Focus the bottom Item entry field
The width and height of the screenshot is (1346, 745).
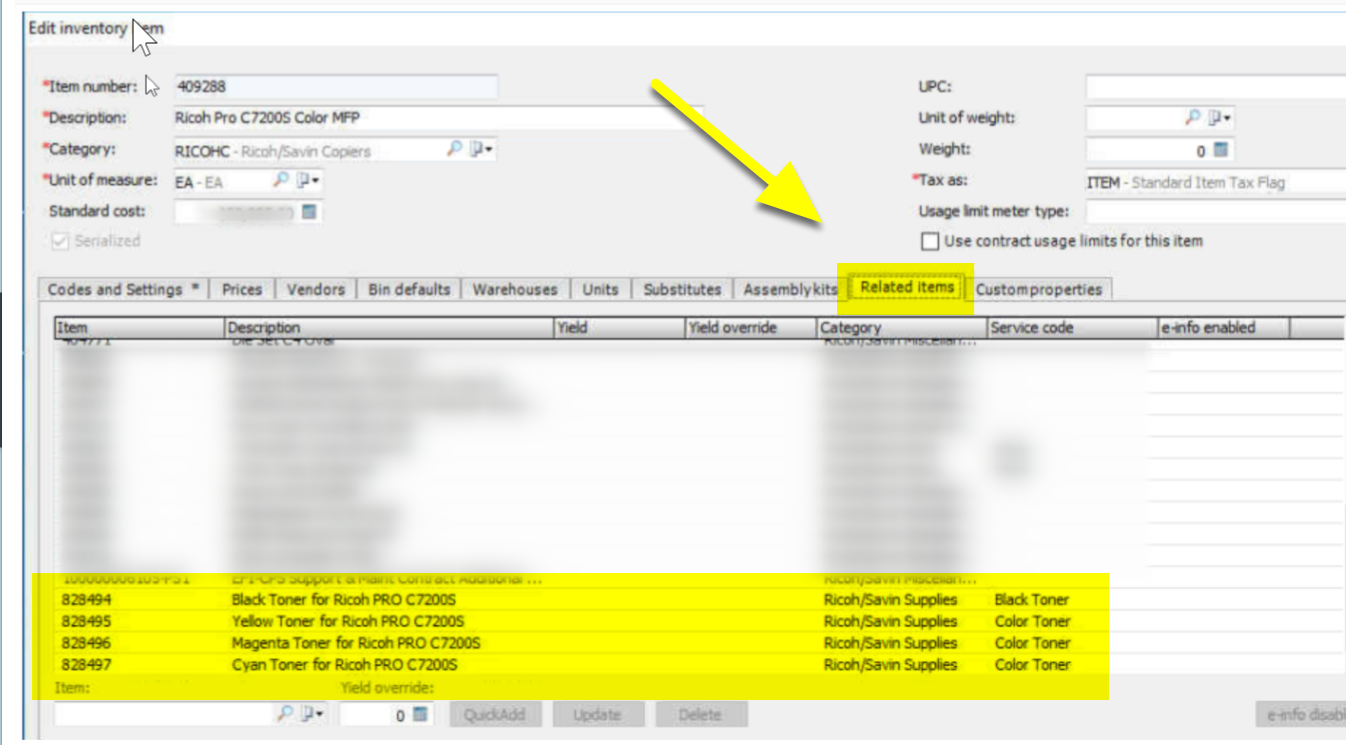[x=163, y=714]
